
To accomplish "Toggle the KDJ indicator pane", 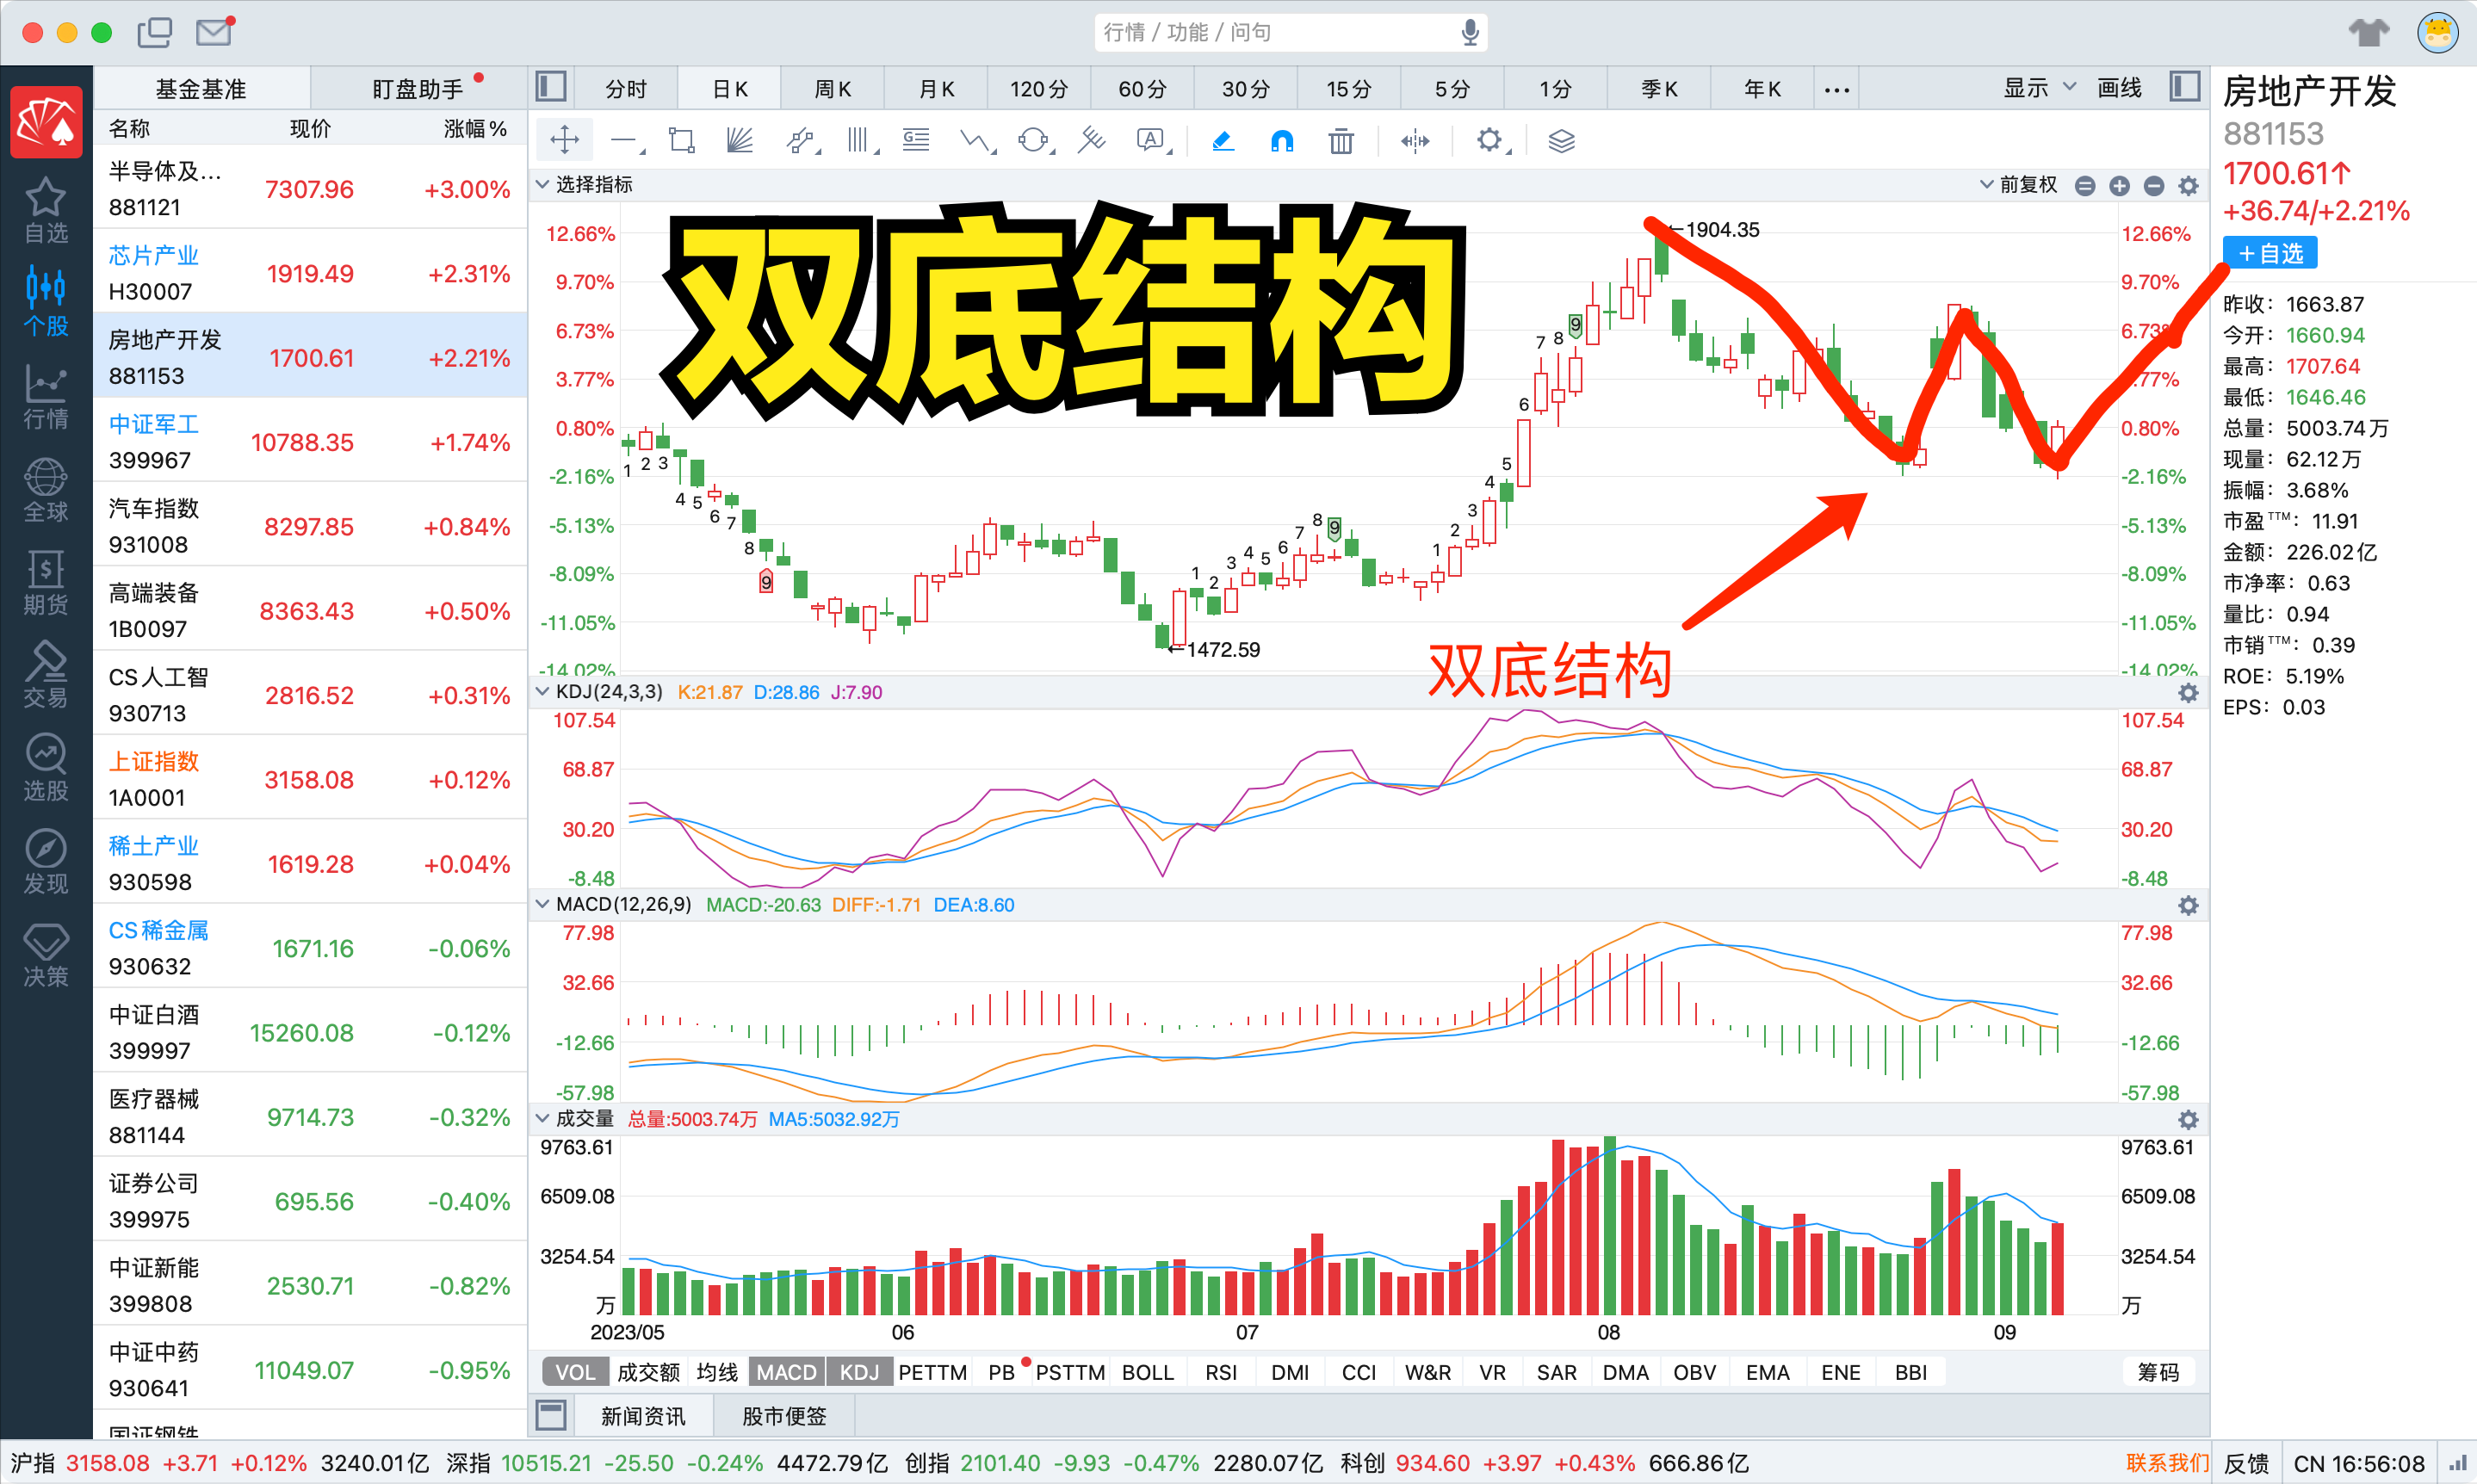I will click(x=859, y=1372).
